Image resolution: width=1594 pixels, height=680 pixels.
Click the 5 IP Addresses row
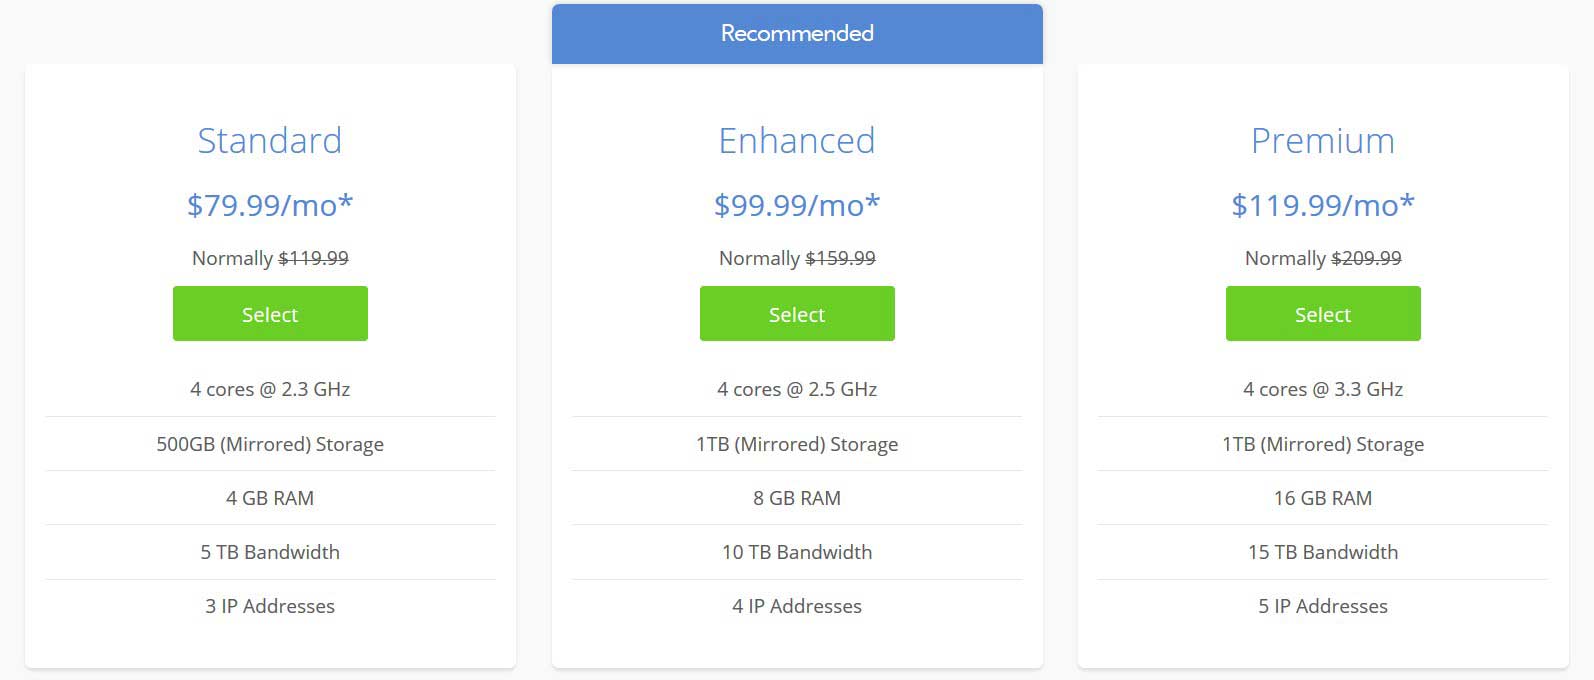[1323, 606]
